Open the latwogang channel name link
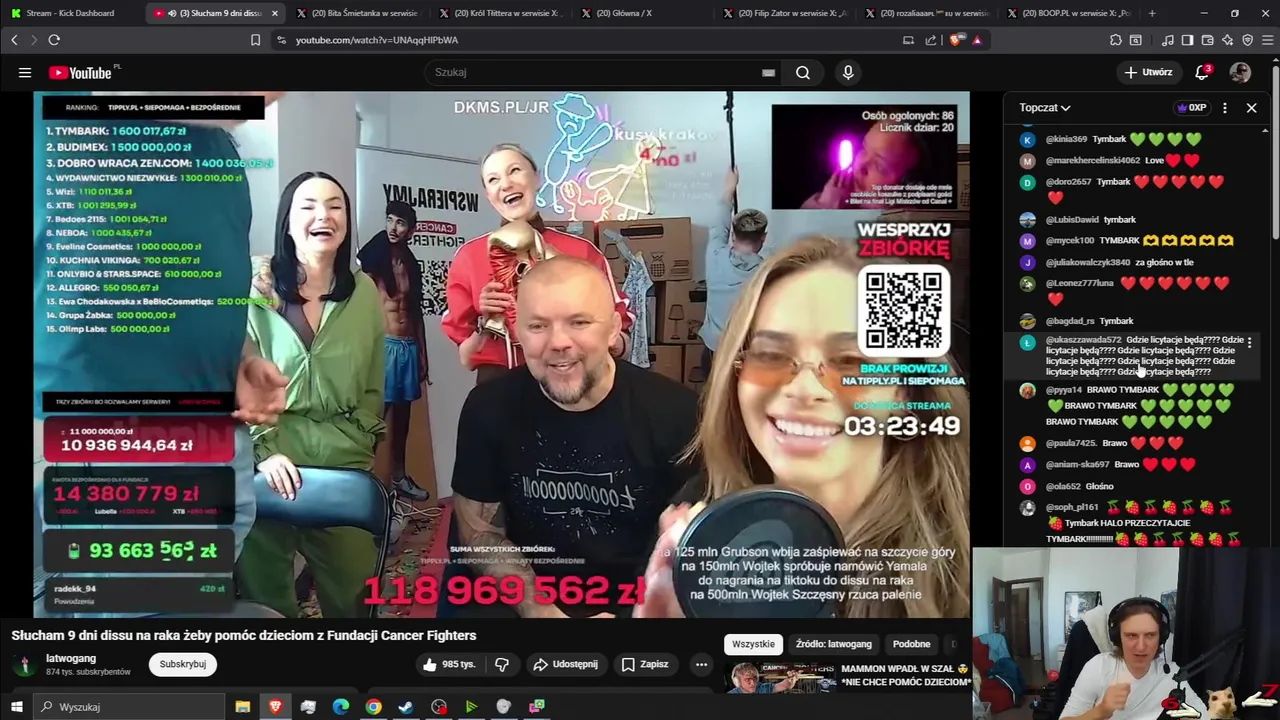 point(71,658)
